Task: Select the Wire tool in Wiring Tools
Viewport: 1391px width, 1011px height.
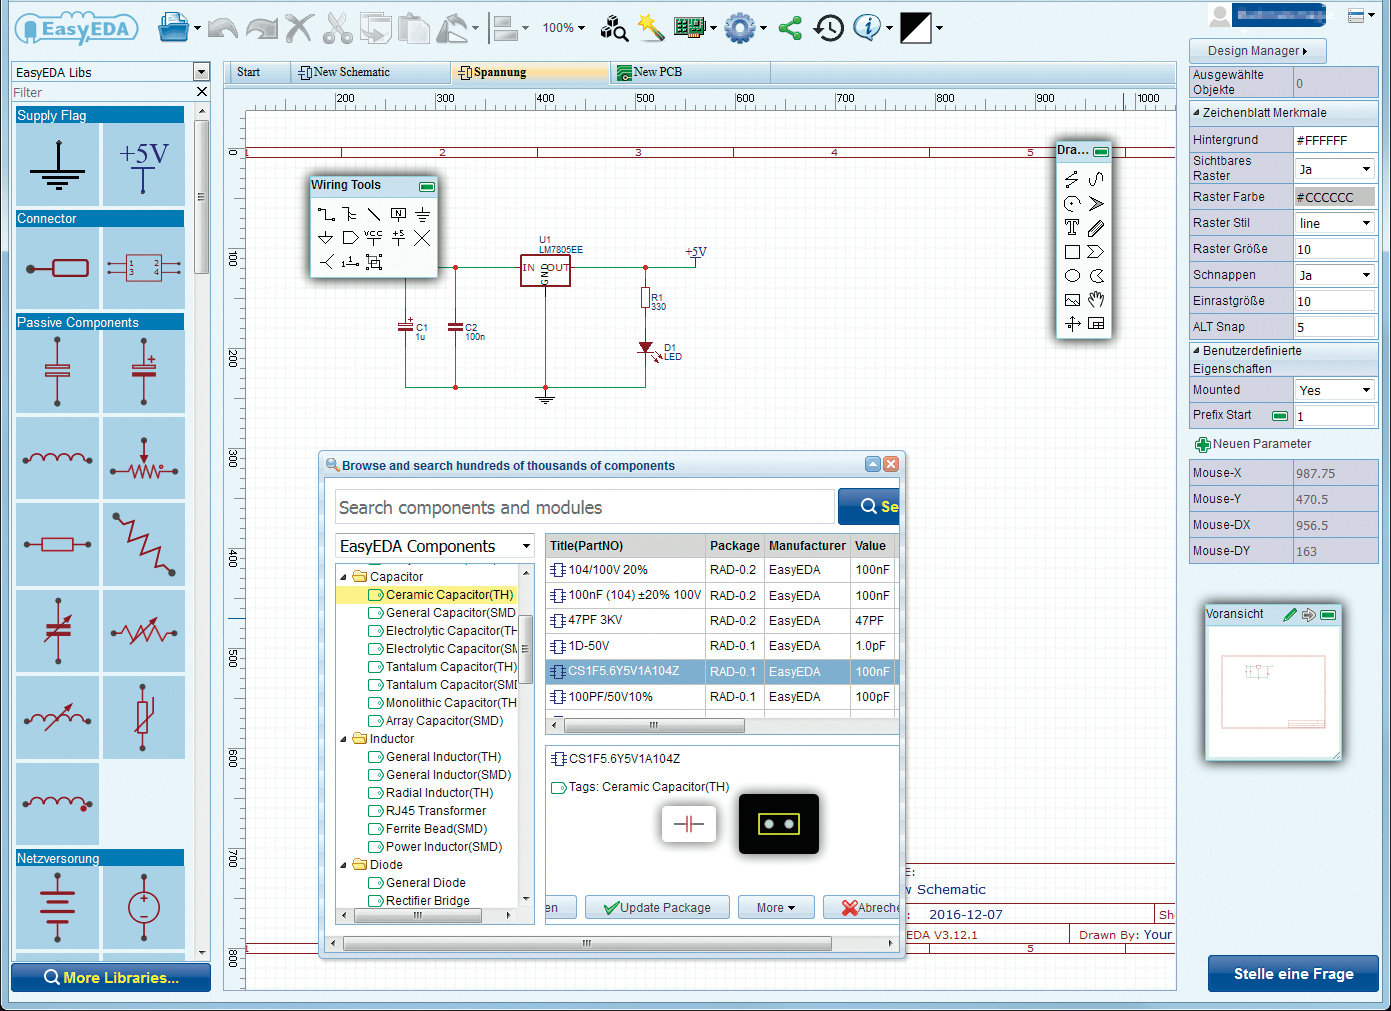Action: click(x=326, y=214)
